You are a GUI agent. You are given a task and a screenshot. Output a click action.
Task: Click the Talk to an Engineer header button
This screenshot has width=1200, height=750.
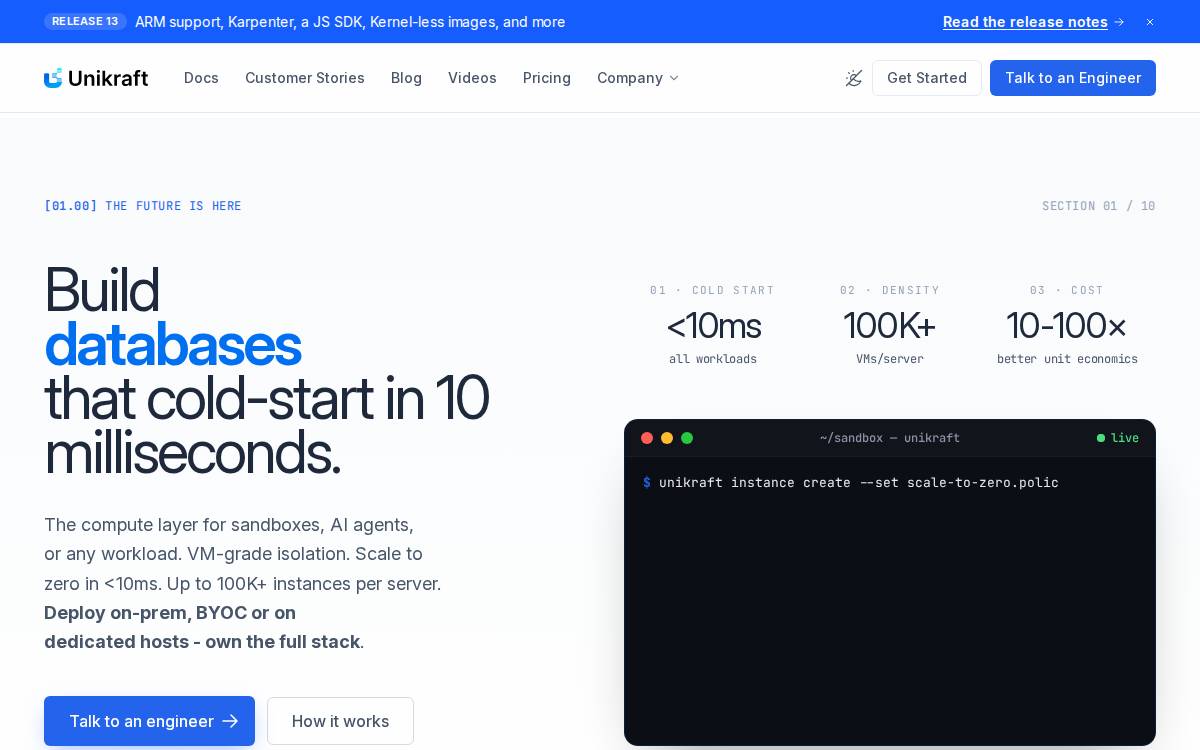(x=1073, y=78)
